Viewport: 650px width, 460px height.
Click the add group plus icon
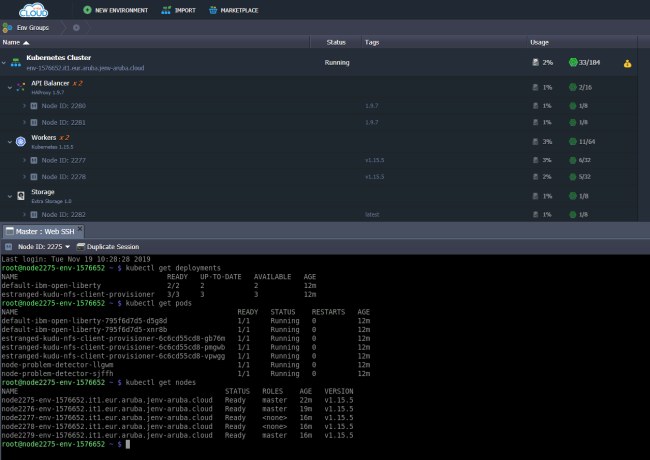[x=76, y=27]
